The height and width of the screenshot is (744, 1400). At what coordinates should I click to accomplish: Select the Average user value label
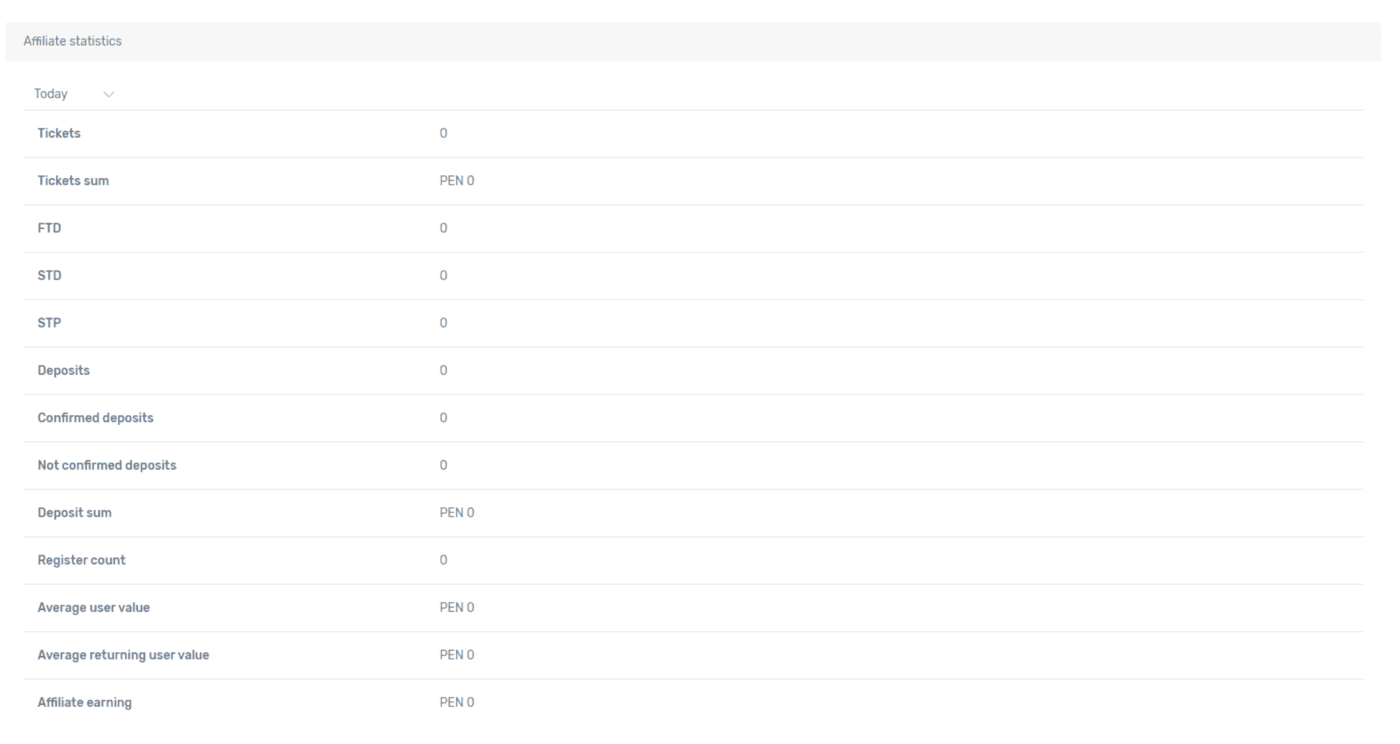(93, 608)
